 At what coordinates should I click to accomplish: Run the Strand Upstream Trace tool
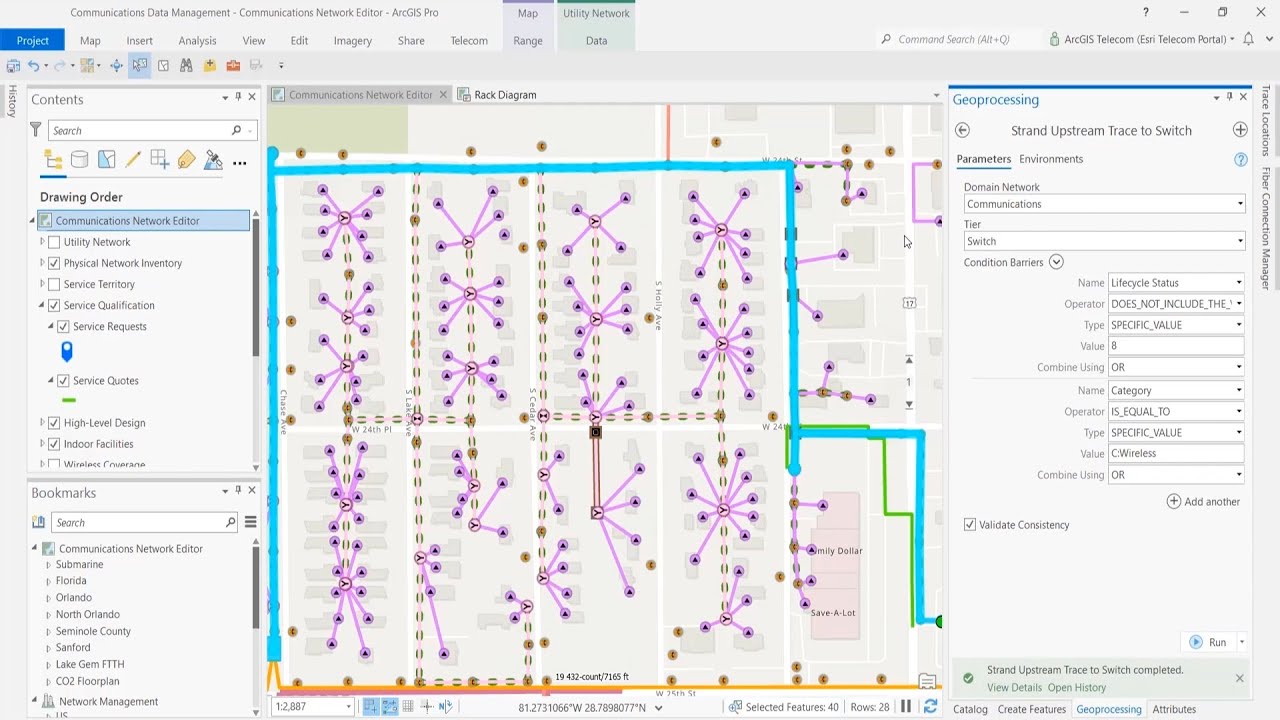1207,642
